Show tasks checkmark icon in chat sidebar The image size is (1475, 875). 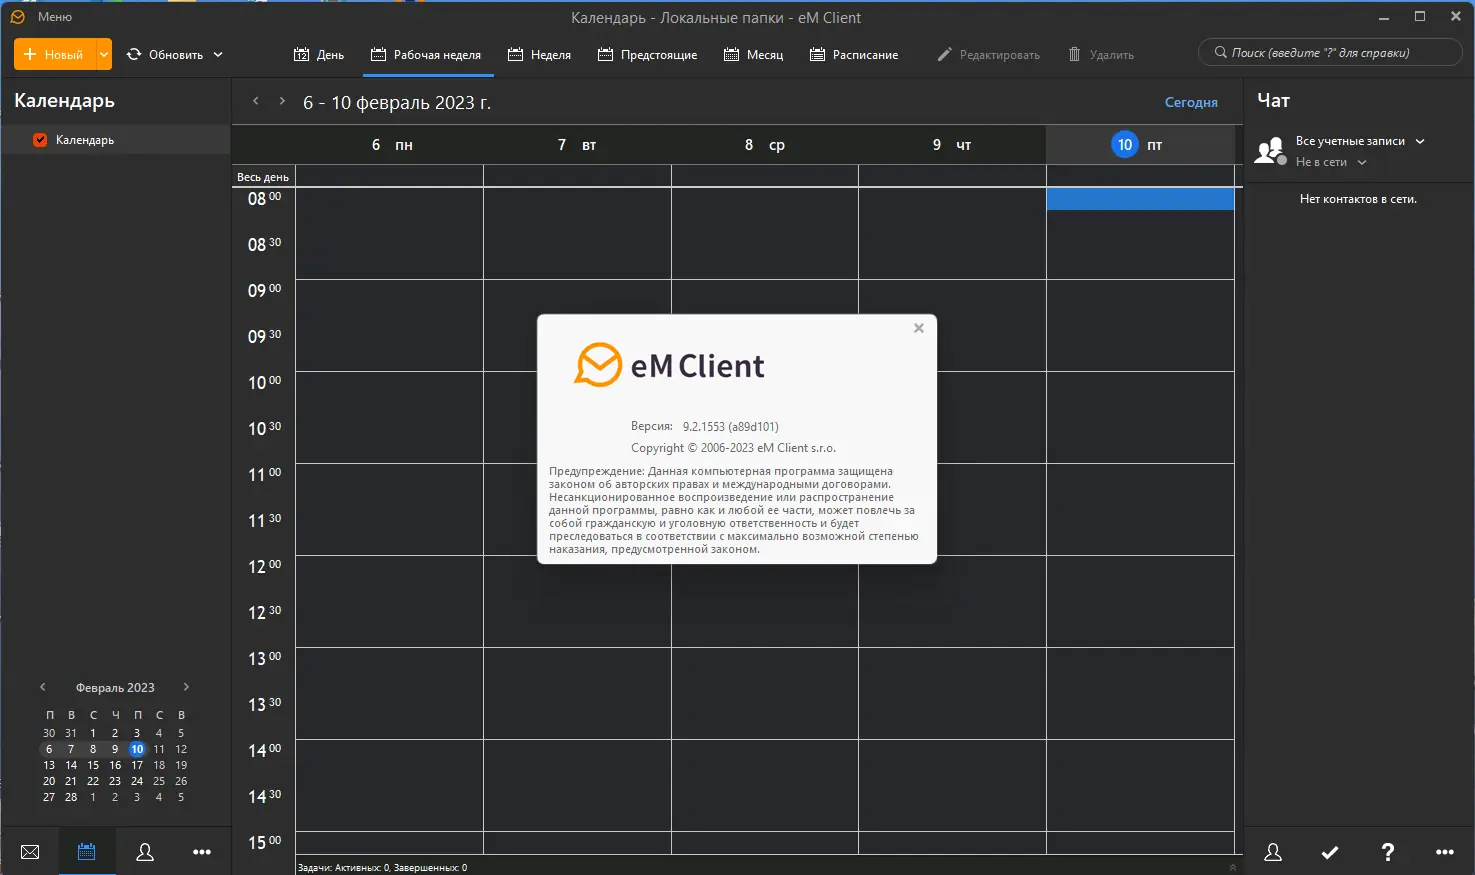(1330, 852)
